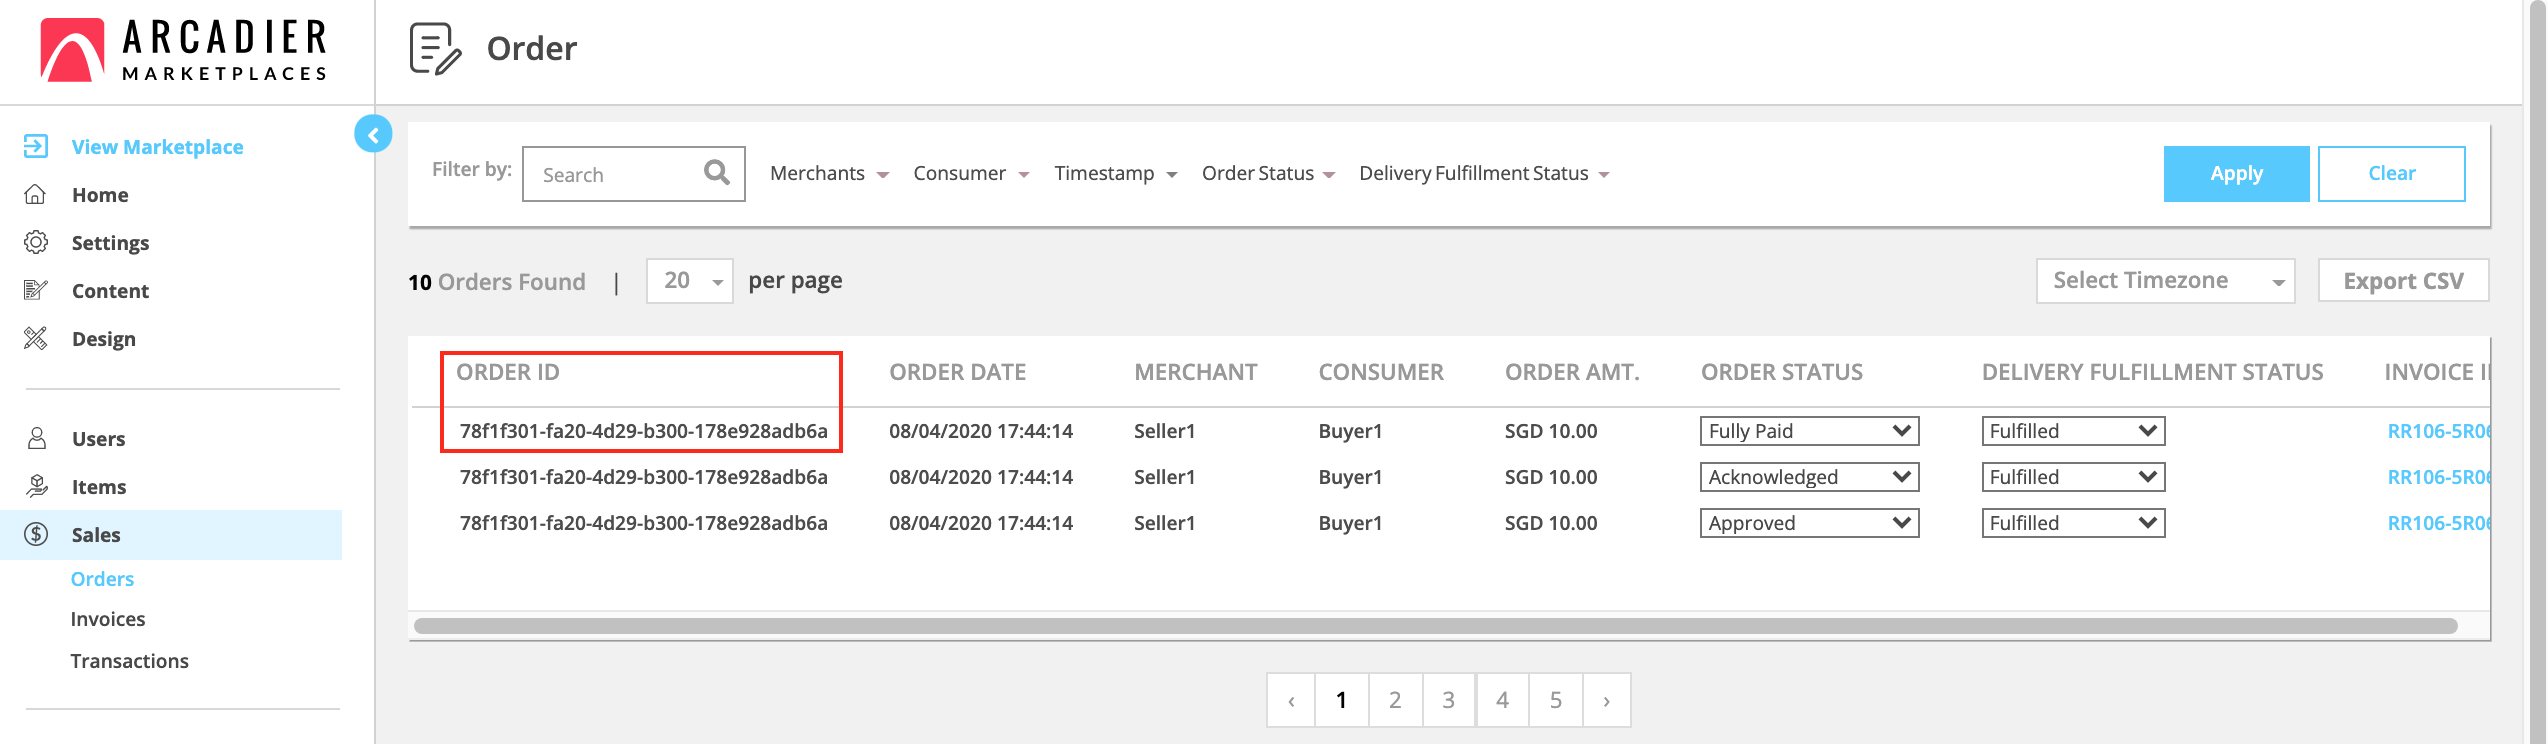Collapse sidebar with blue arrow button
The height and width of the screenshot is (744, 2548).
pos(373,134)
